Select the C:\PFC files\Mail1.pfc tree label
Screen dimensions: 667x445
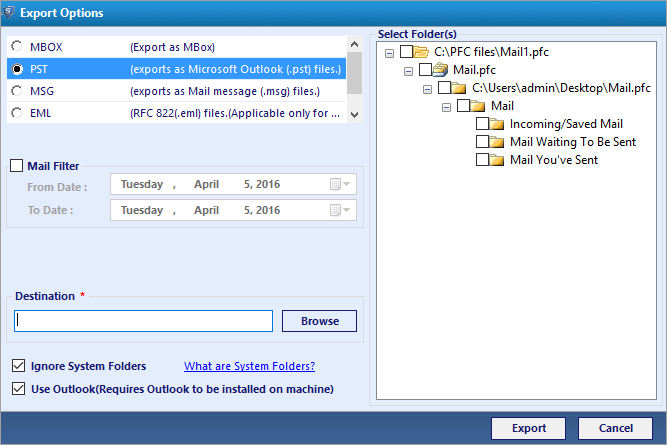491,52
